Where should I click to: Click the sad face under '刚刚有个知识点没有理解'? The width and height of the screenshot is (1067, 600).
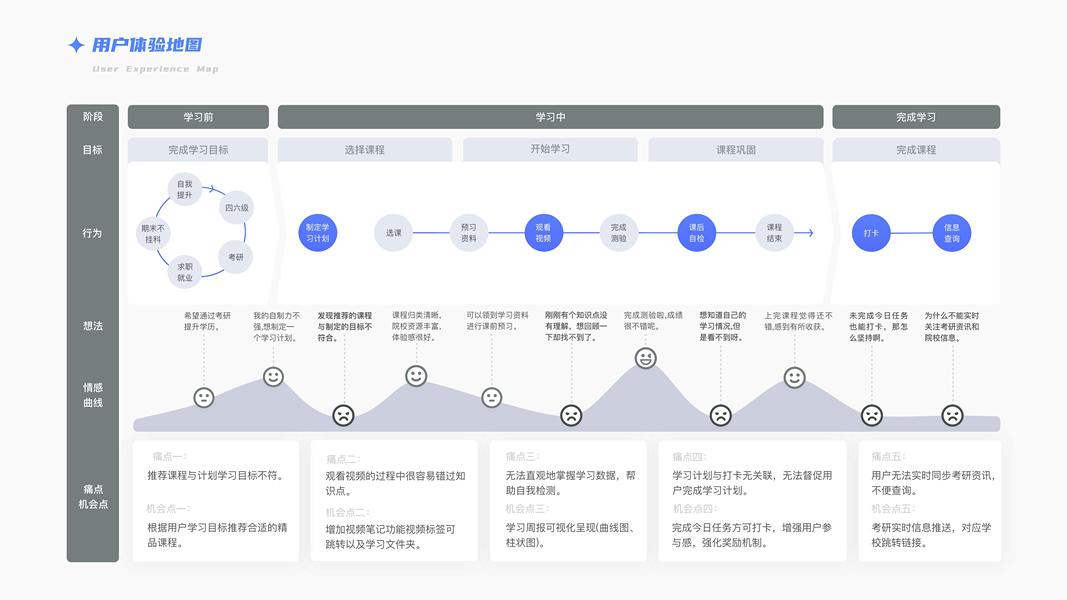point(571,415)
